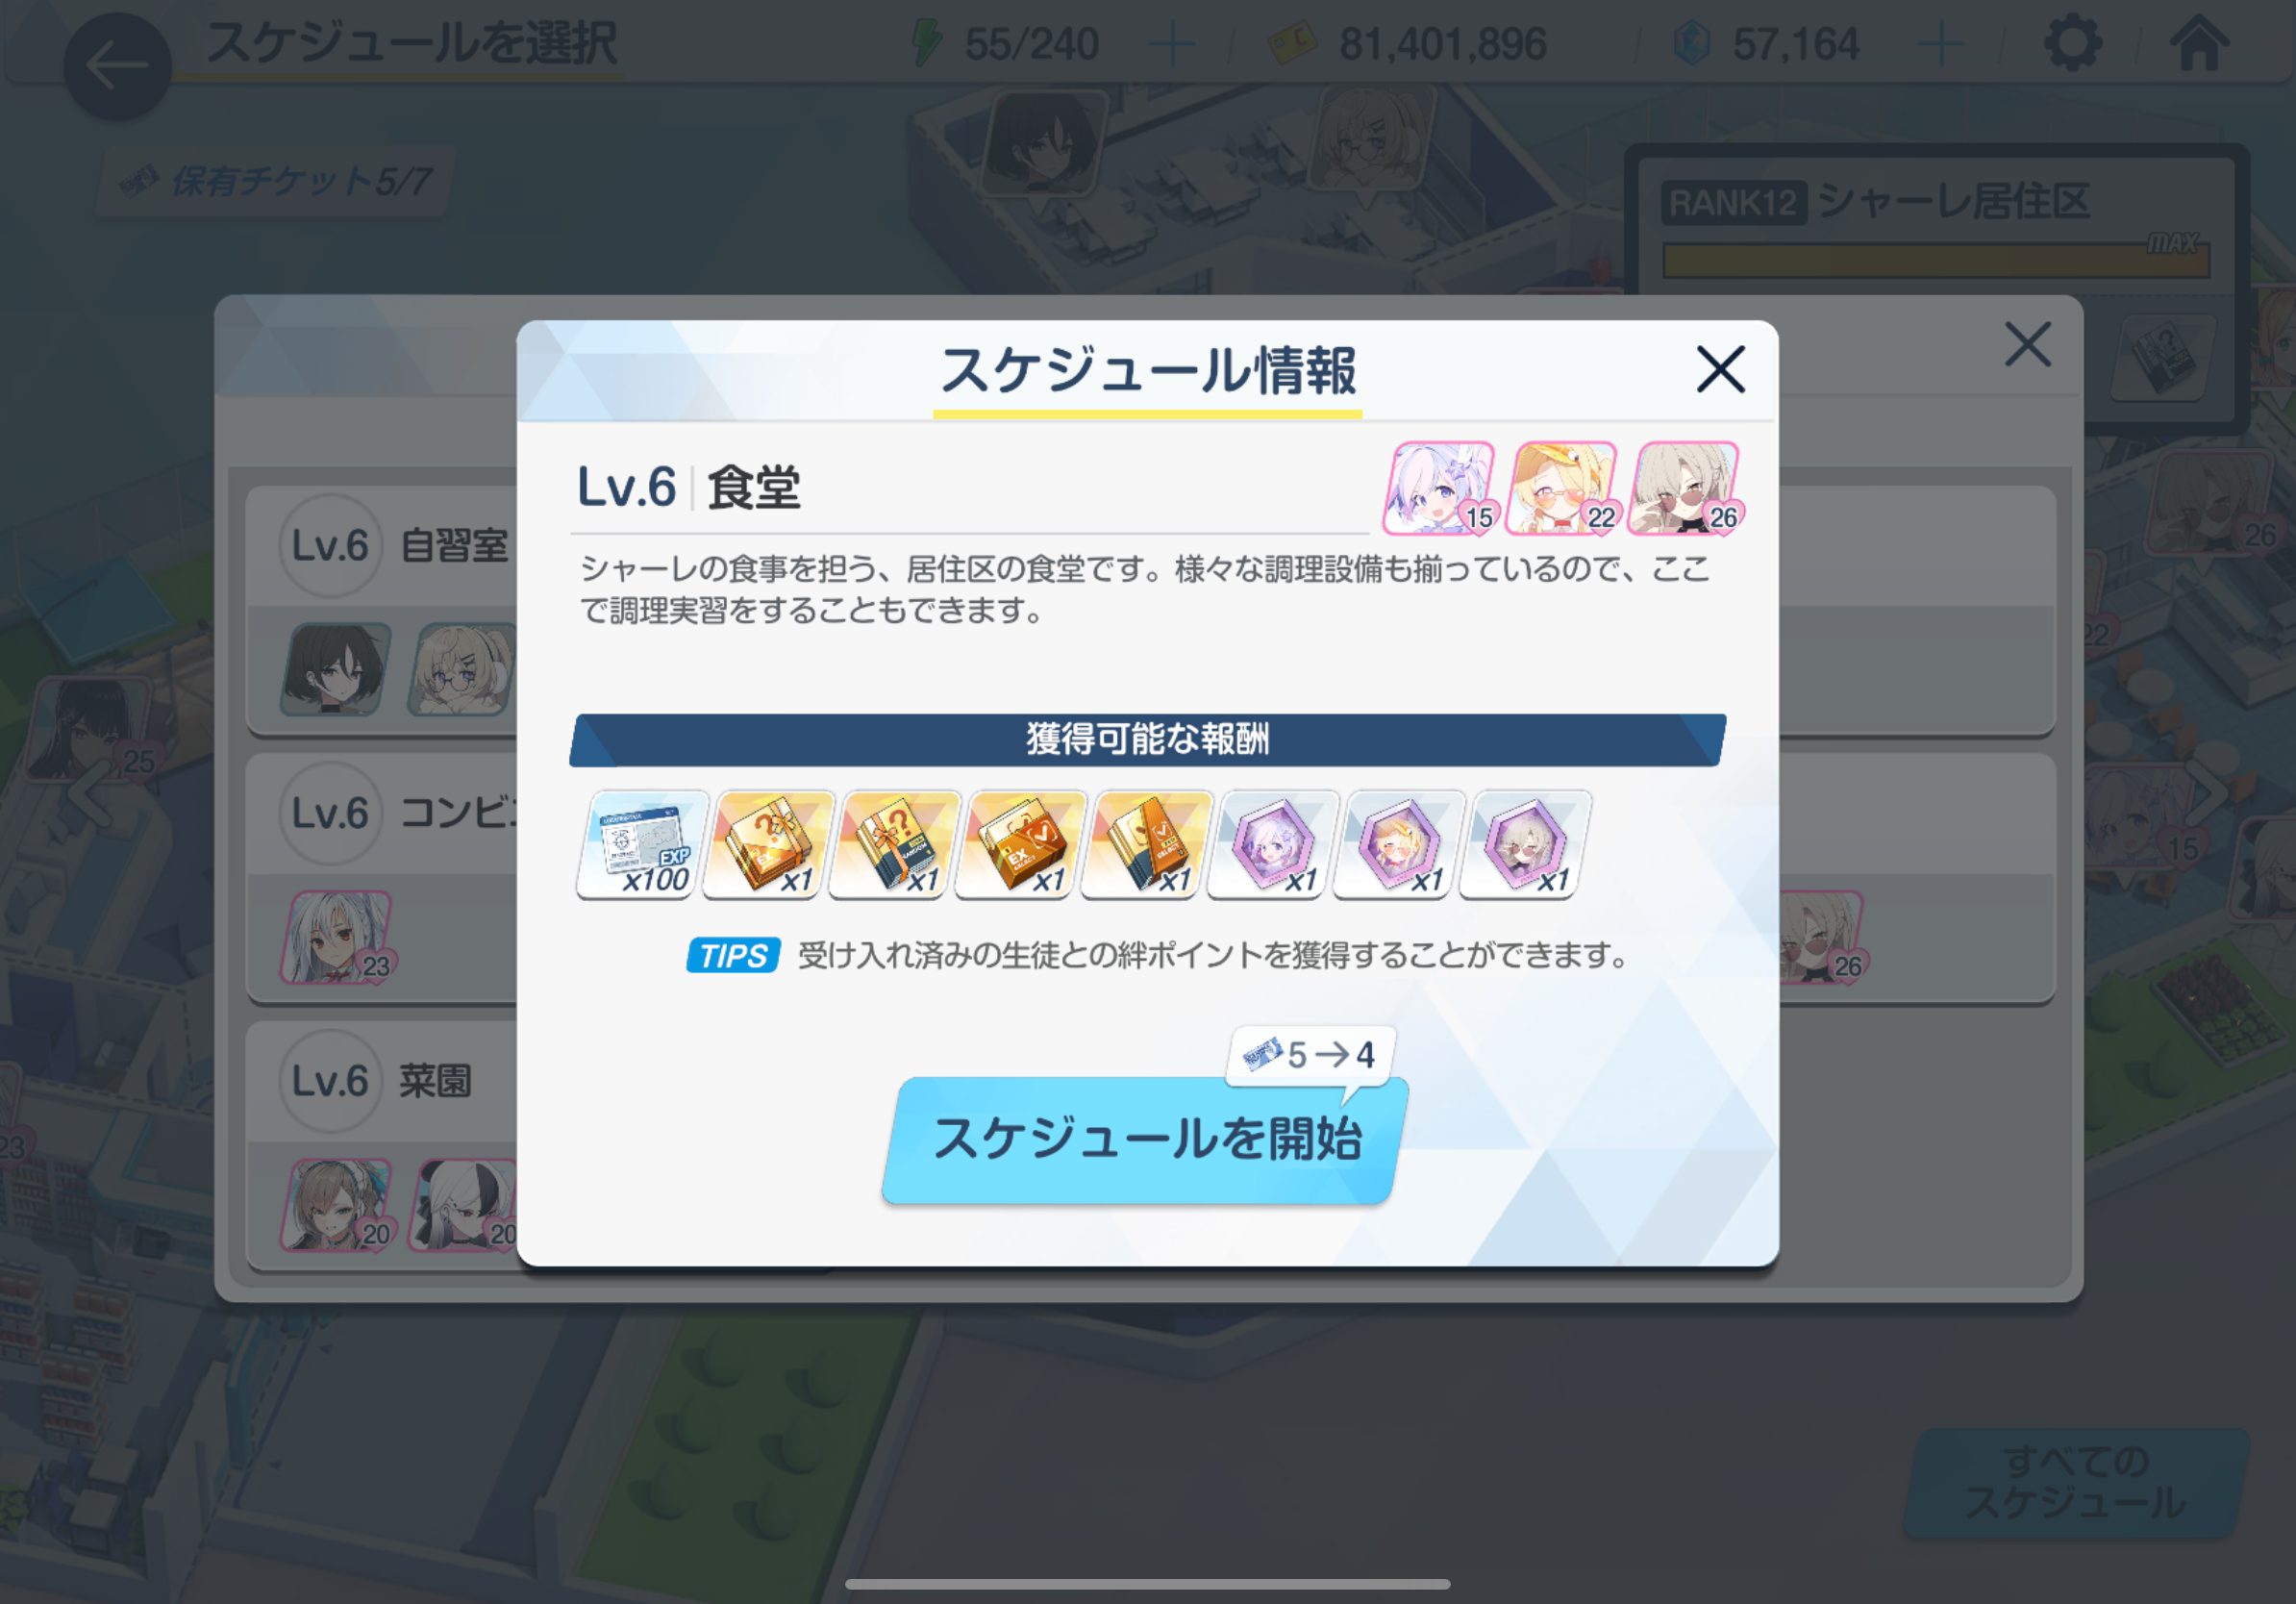The height and width of the screenshot is (1604, 2296).
Task: Open the すべてのスケジュール button
Action: click(x=2076, y=1482)
